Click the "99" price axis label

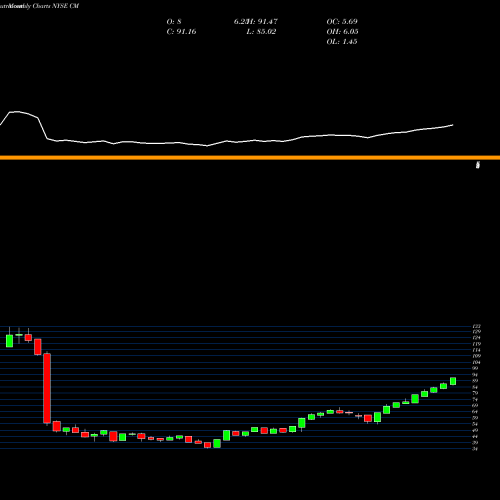(x=476, y=368)
